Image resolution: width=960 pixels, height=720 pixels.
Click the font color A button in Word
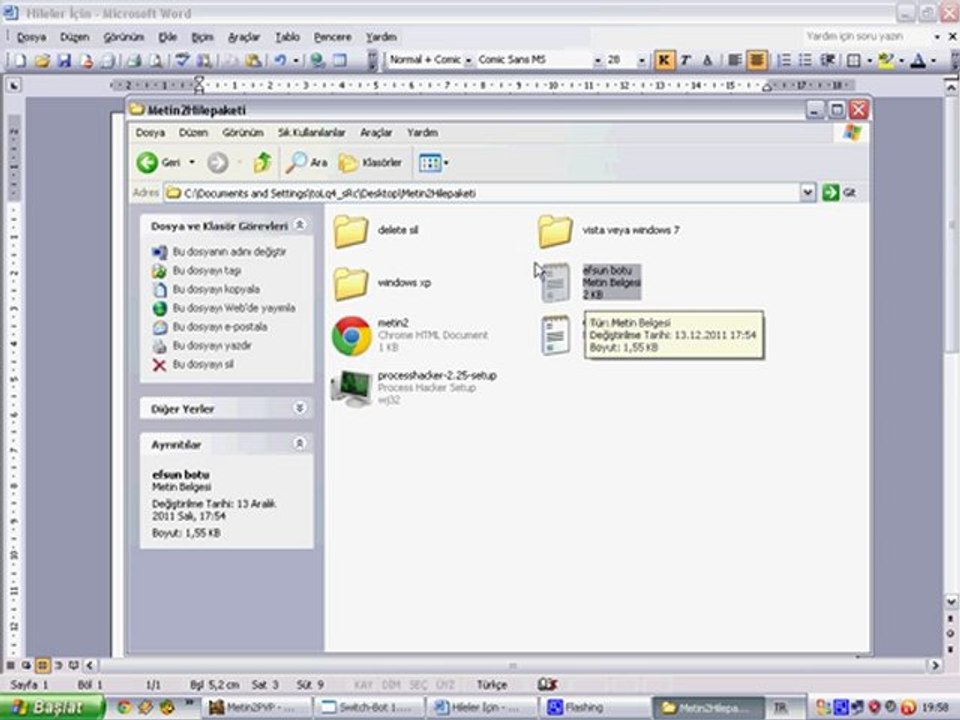[918, 60]
